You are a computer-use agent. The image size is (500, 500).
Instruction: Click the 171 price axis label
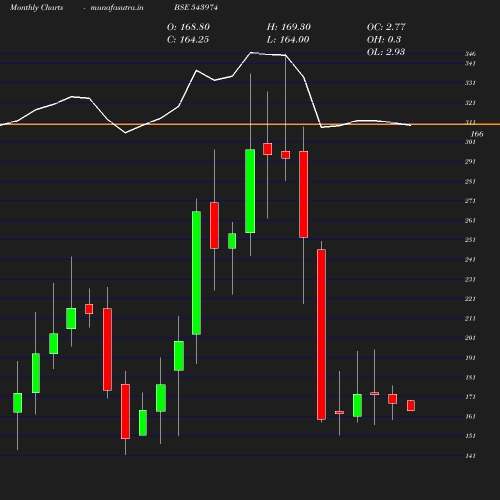[x=470, y=397]
